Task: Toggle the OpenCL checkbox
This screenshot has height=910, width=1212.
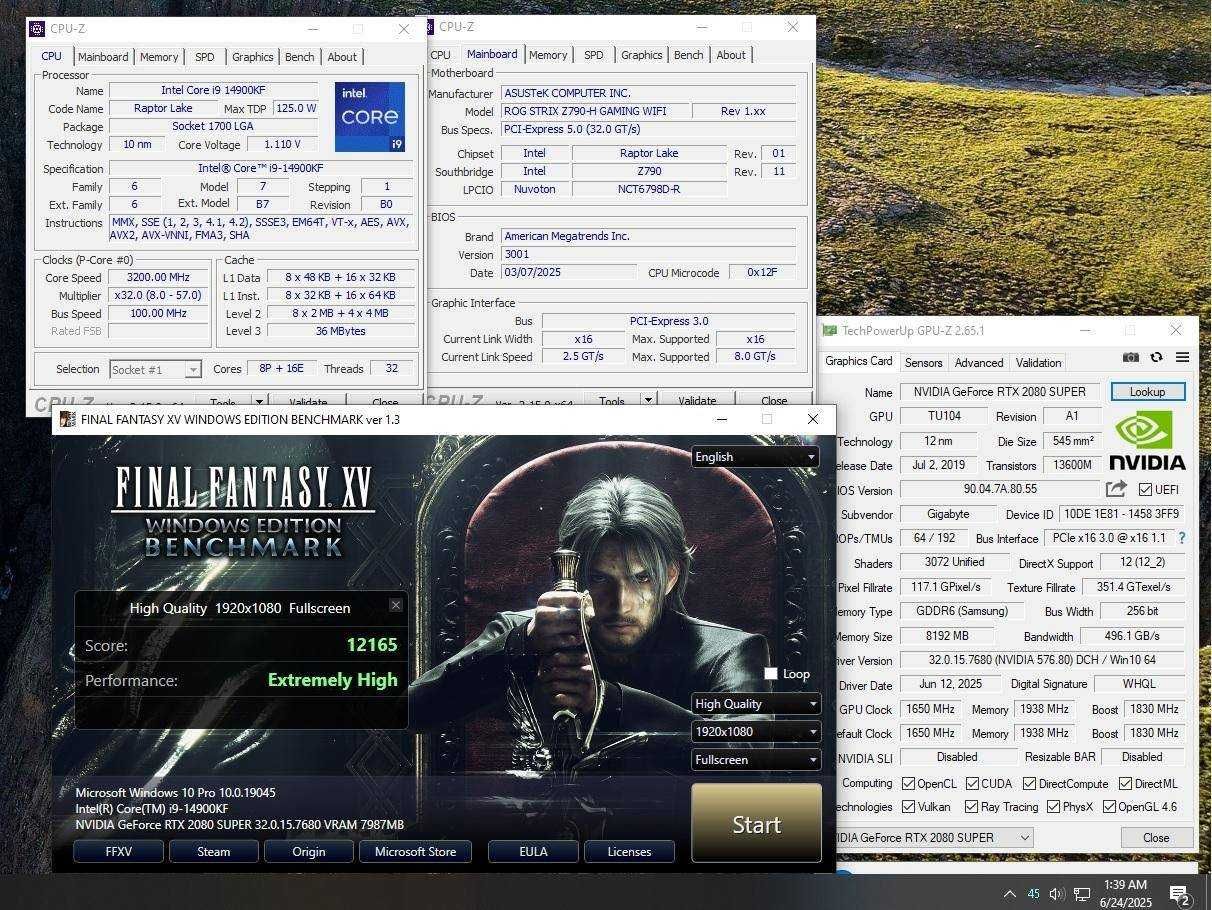Action: [x=908, y=783]
